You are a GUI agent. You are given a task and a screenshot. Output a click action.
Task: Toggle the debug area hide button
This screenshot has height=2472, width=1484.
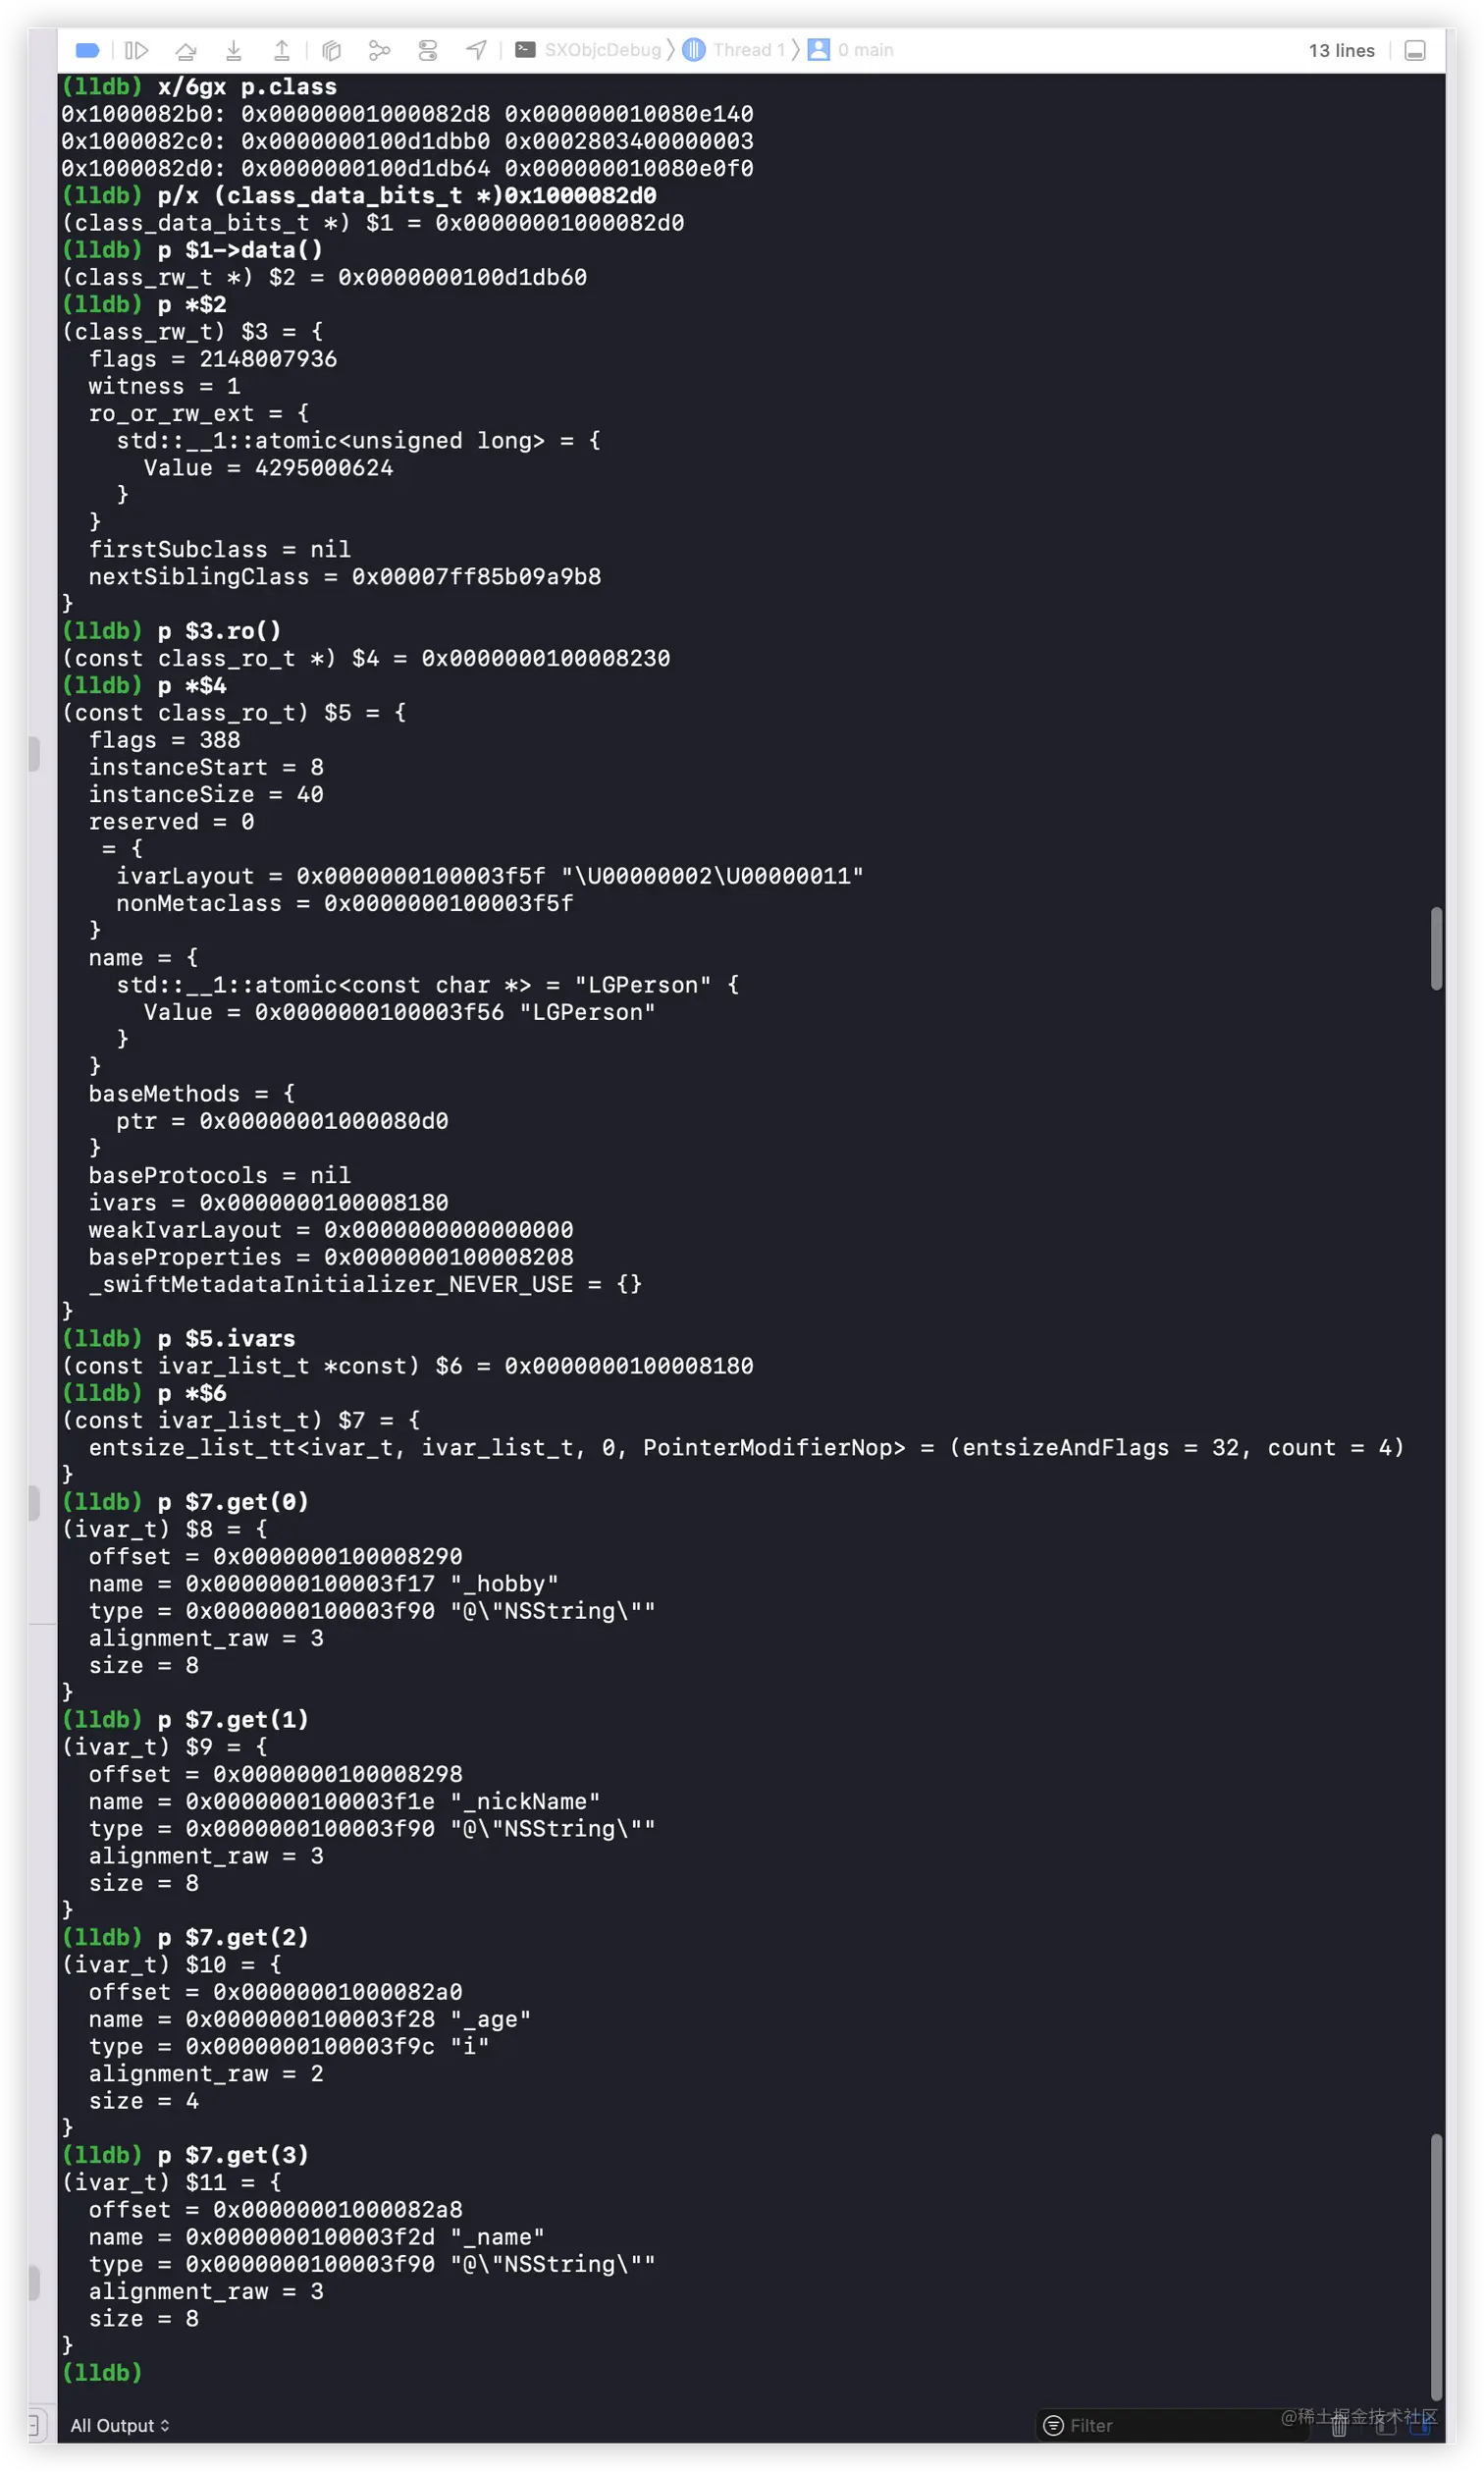coord(1414,50)
